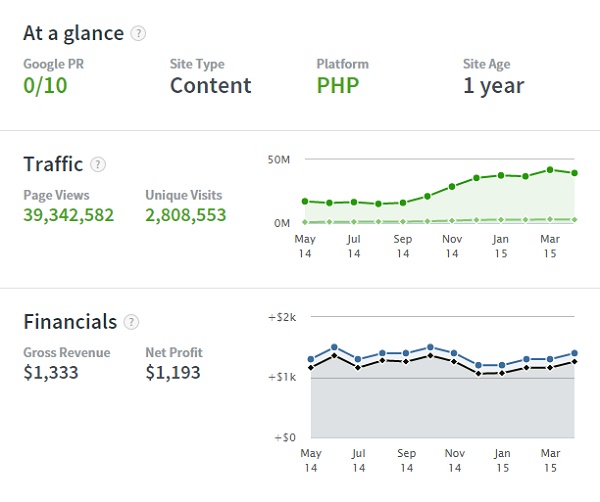Click the March 15 page views peak point
Viewport: 600px width, 502px height.
pyautogui.click(x=550, y=169)
